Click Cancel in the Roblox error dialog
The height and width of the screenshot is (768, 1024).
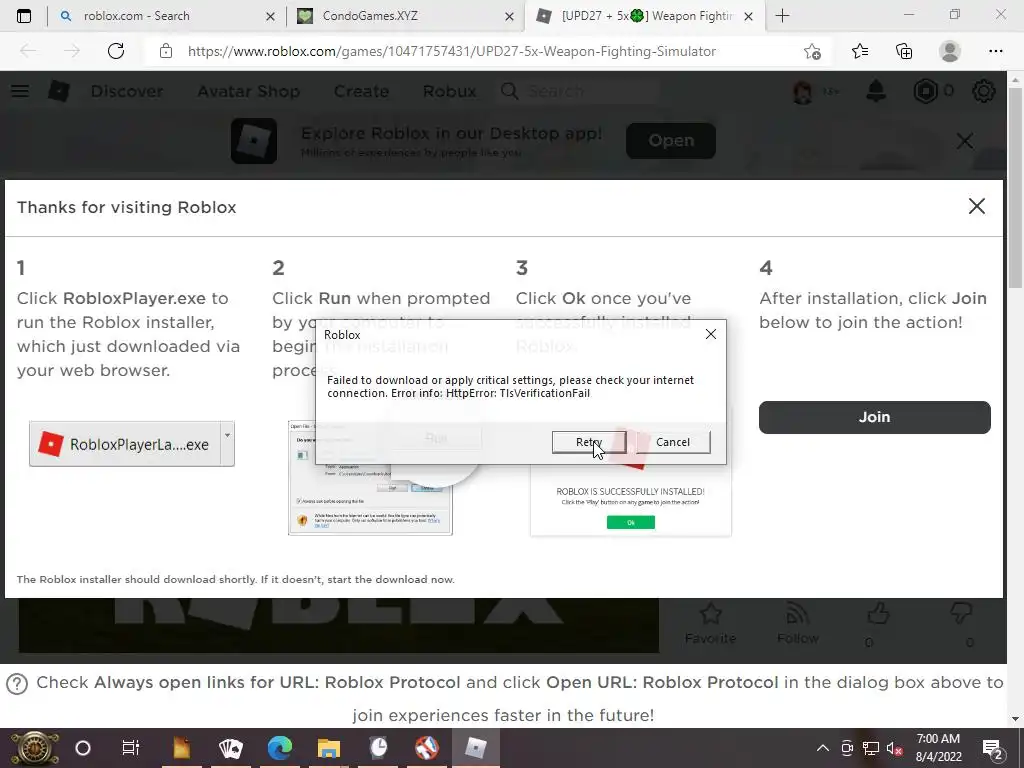[x=673, y=442]
